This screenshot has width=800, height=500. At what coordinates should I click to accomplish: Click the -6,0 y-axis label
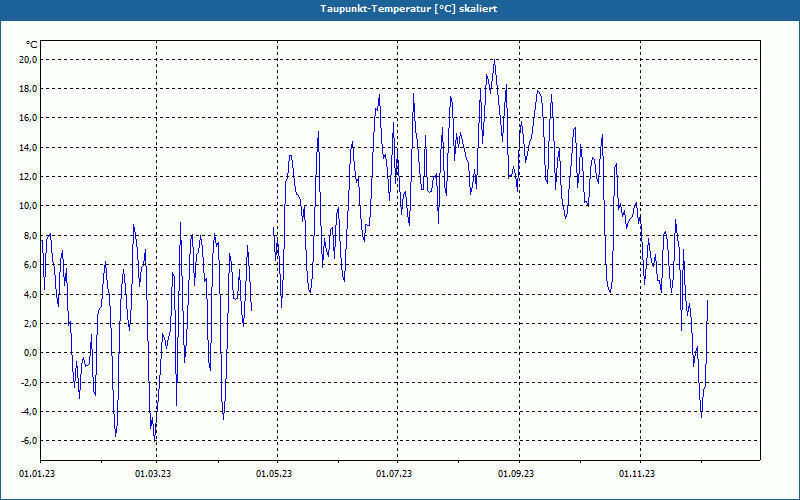[x=29, y=441]
